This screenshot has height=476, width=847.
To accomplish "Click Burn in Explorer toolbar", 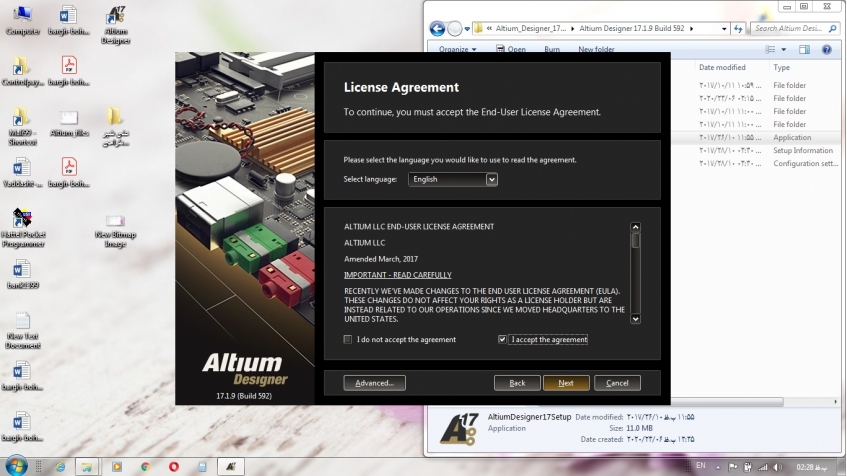I will 552,49.
